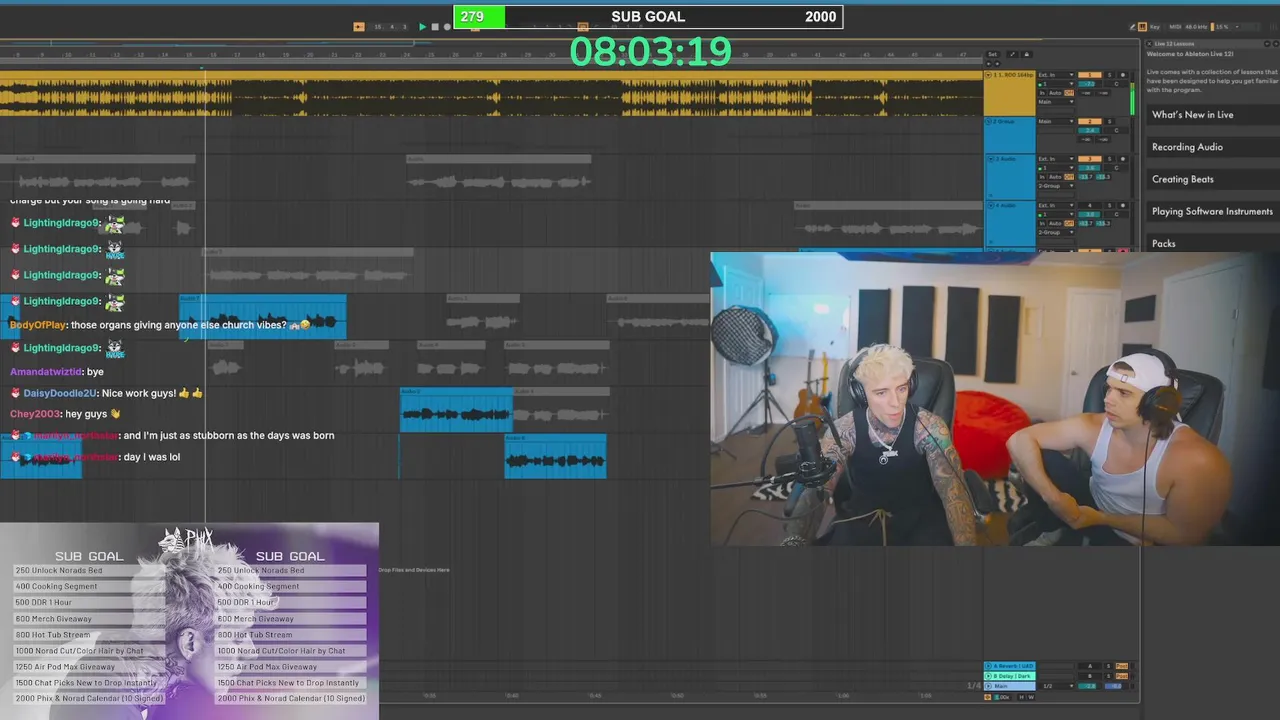Click the icon between Set and lock
This screenshot has height=720, width=1280.
pyautogui.click(x=1012, y=54)
